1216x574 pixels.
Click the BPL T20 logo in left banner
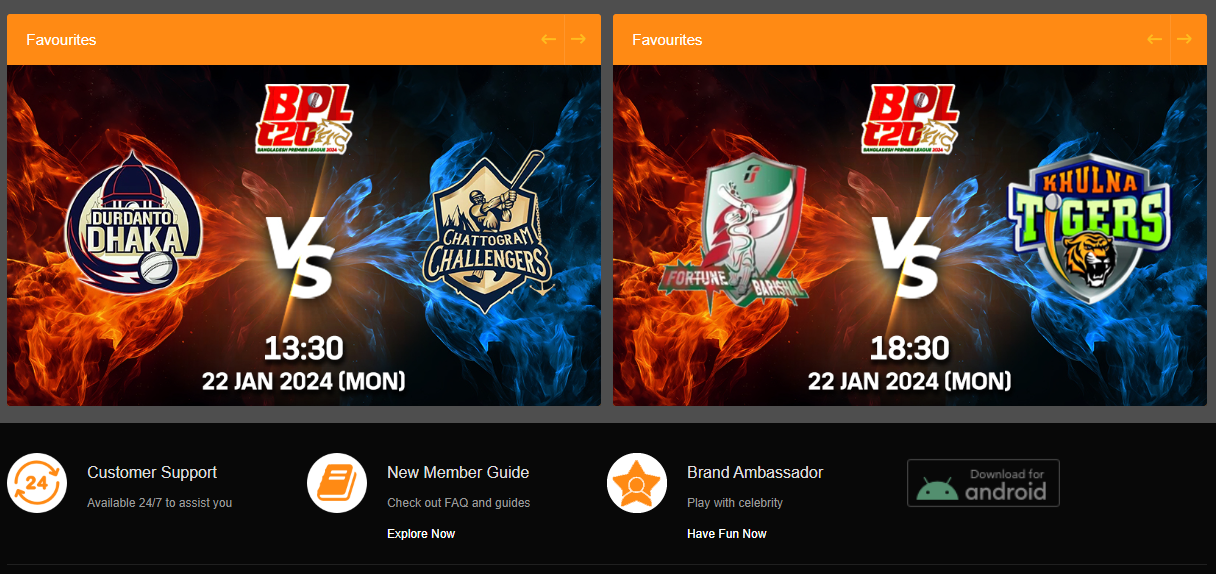coord(304,118)
